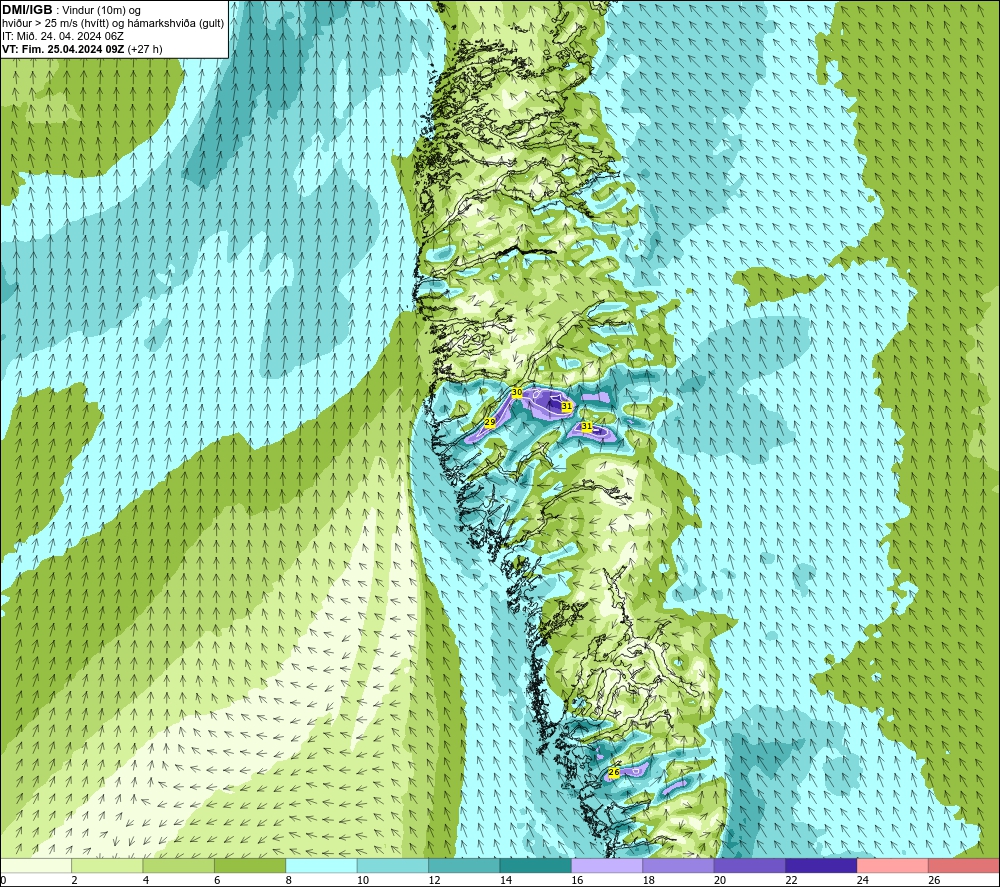
Task: Select the 'Vindur (10m) og' header text
Action: 102,11
